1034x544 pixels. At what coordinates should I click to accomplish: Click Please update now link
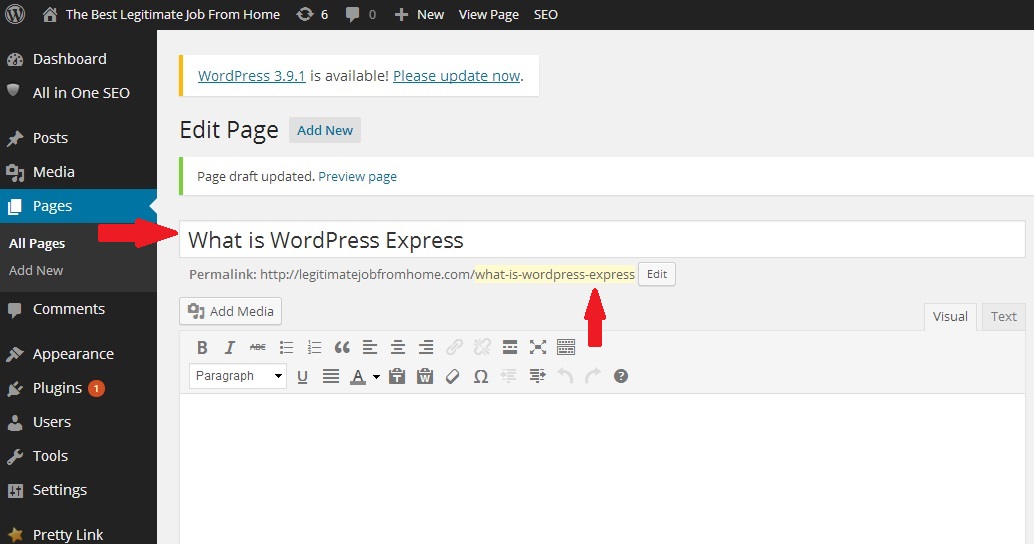pos(457,76)
